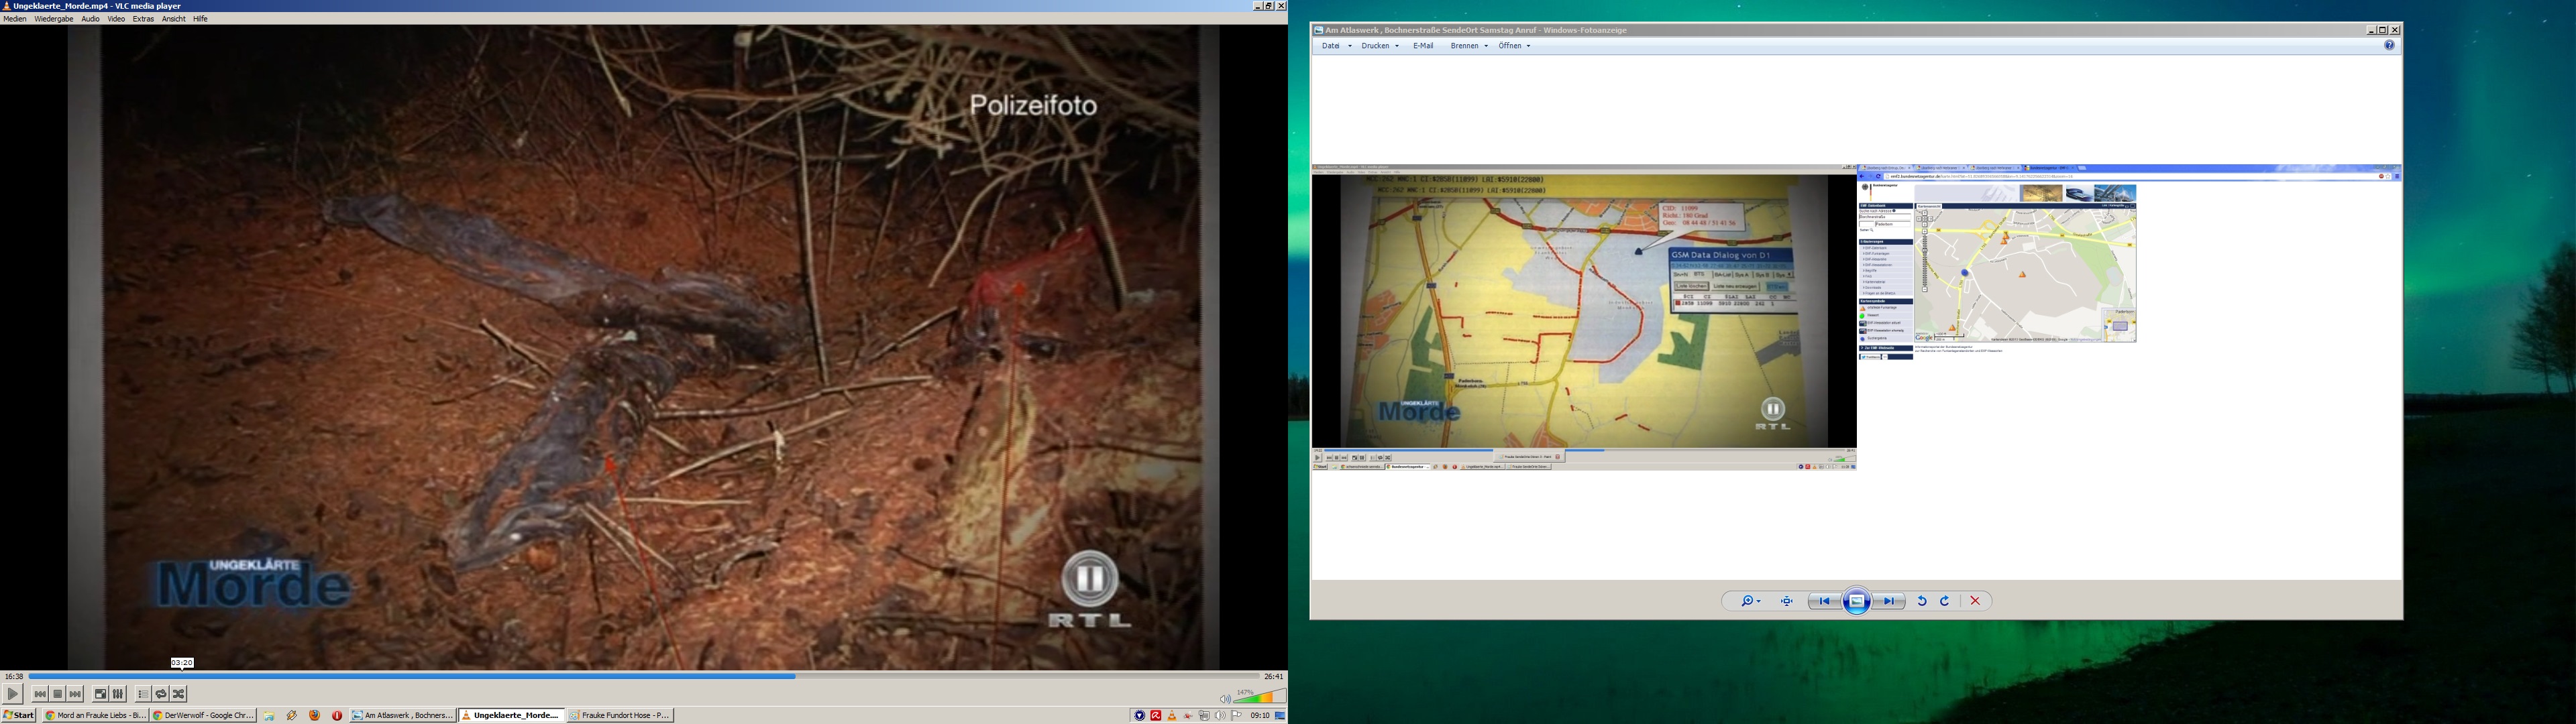Open Avira antivirus tray icon
Image resolution: width=2576 pixels, height=724 pixels.
(1156, 715)
